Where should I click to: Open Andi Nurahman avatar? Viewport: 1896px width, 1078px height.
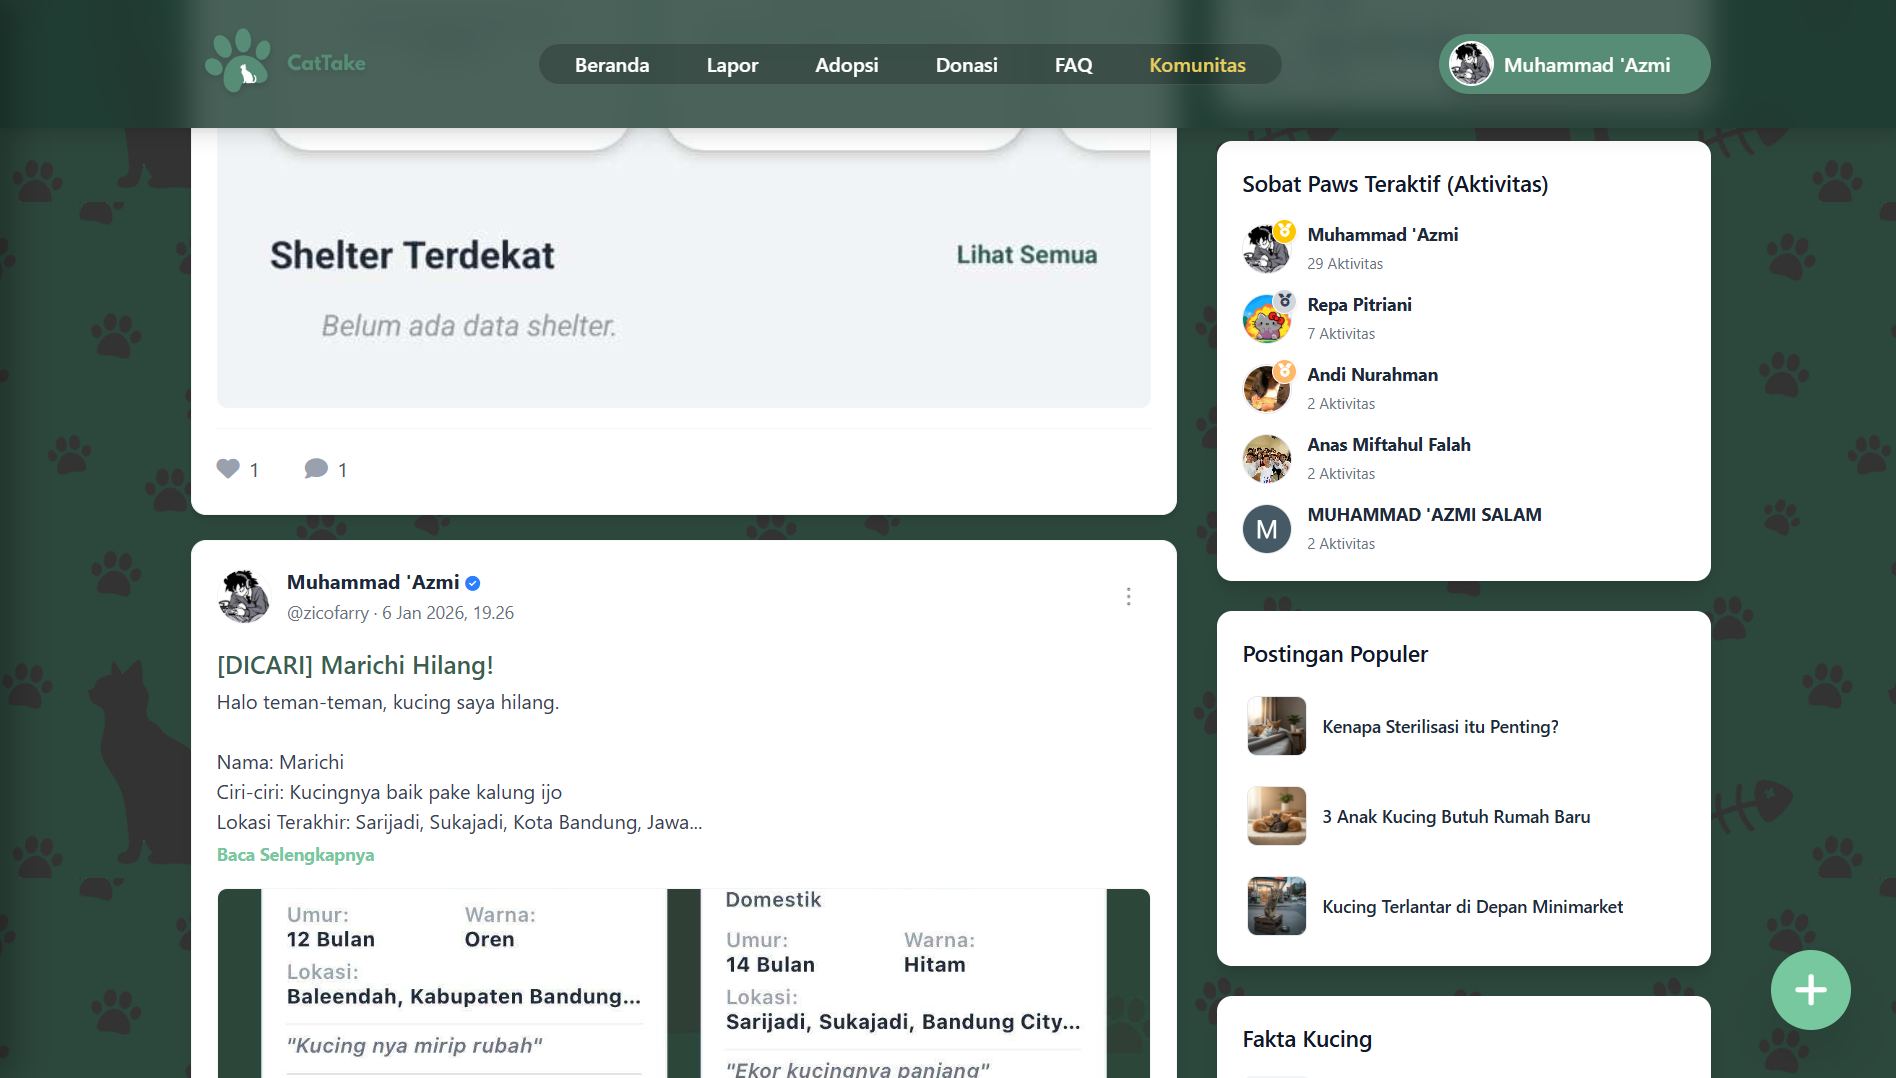click(x=1266, y=388)
